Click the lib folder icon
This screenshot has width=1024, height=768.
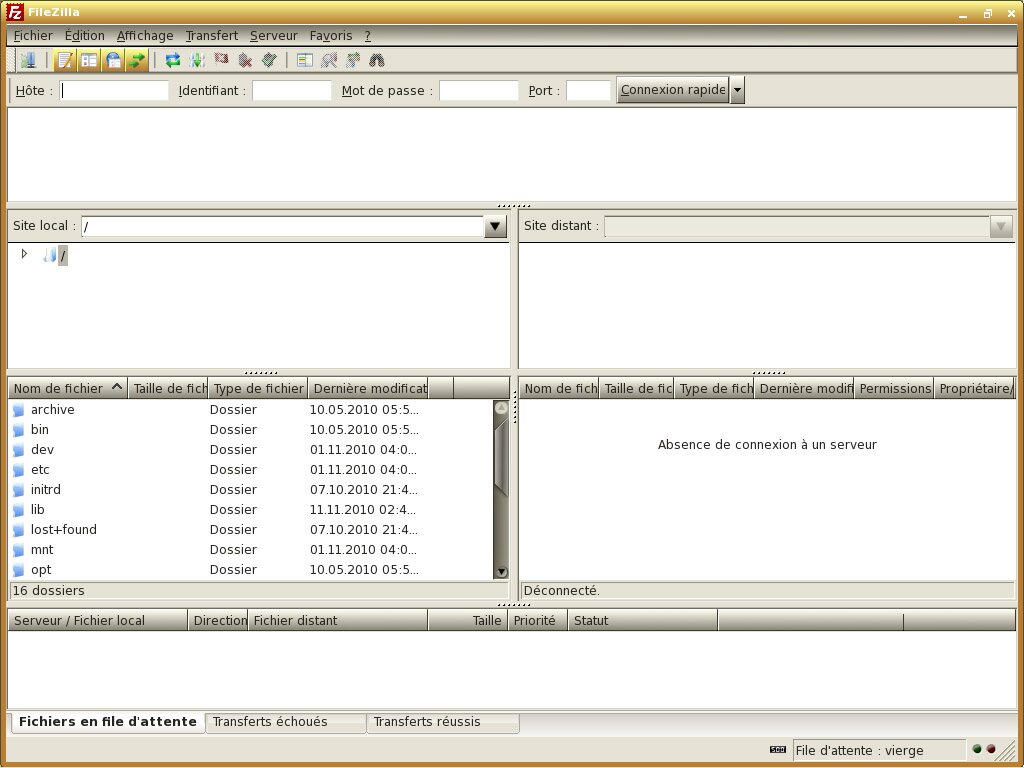click(18, 510)
